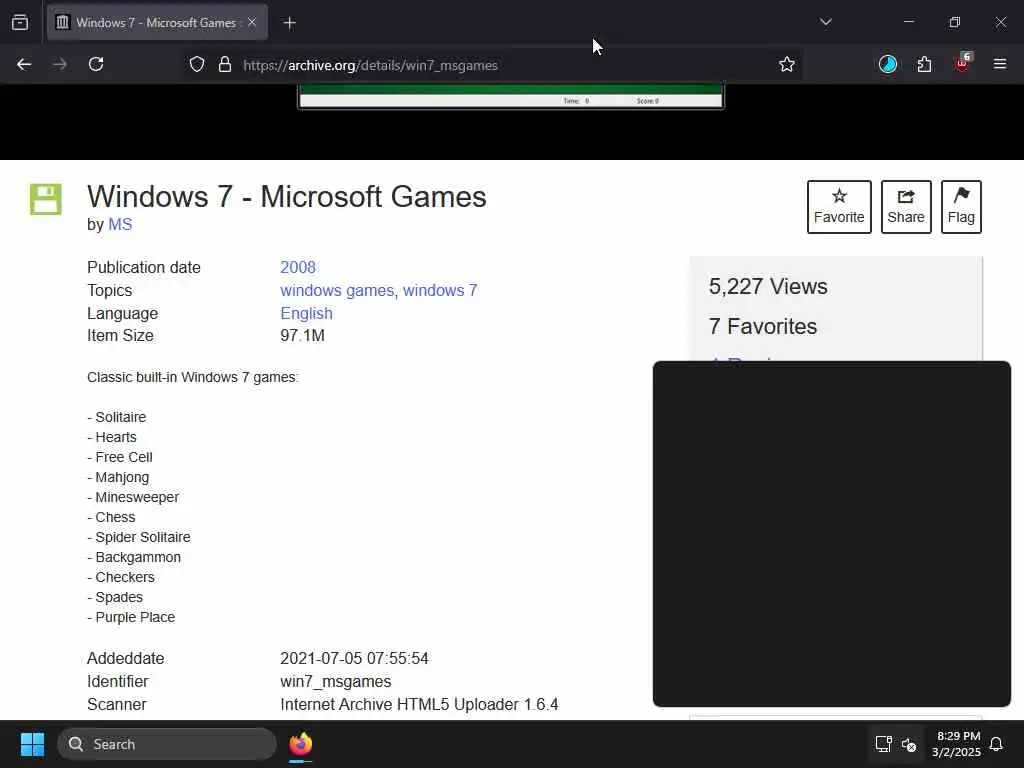Click the 97.1M item size value
Screen dimensions: 1024x768
tap(302, 335)
